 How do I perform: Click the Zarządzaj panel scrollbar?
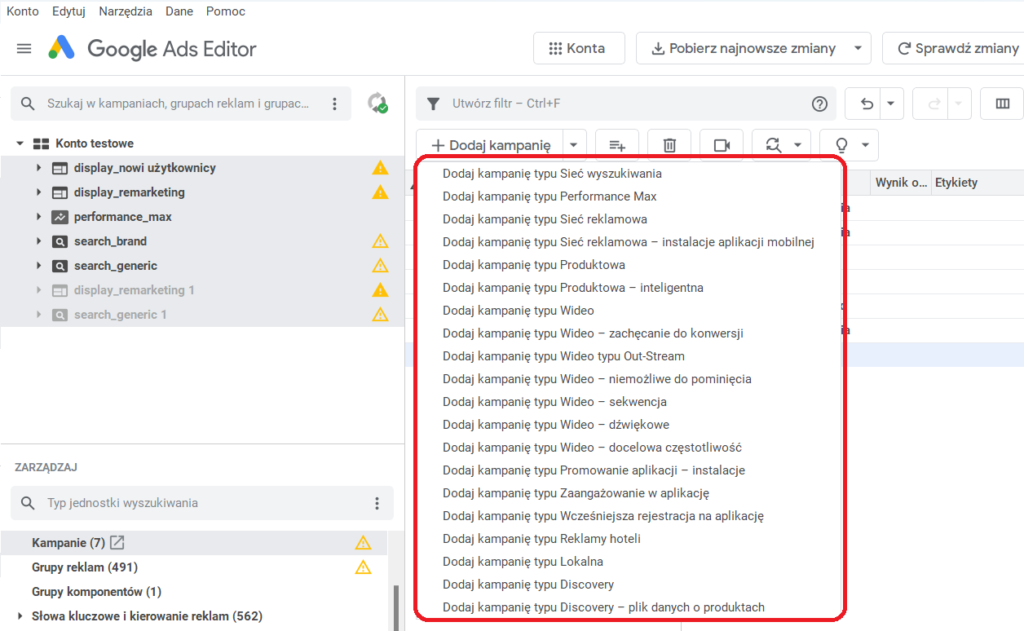[x=396, y=607]
